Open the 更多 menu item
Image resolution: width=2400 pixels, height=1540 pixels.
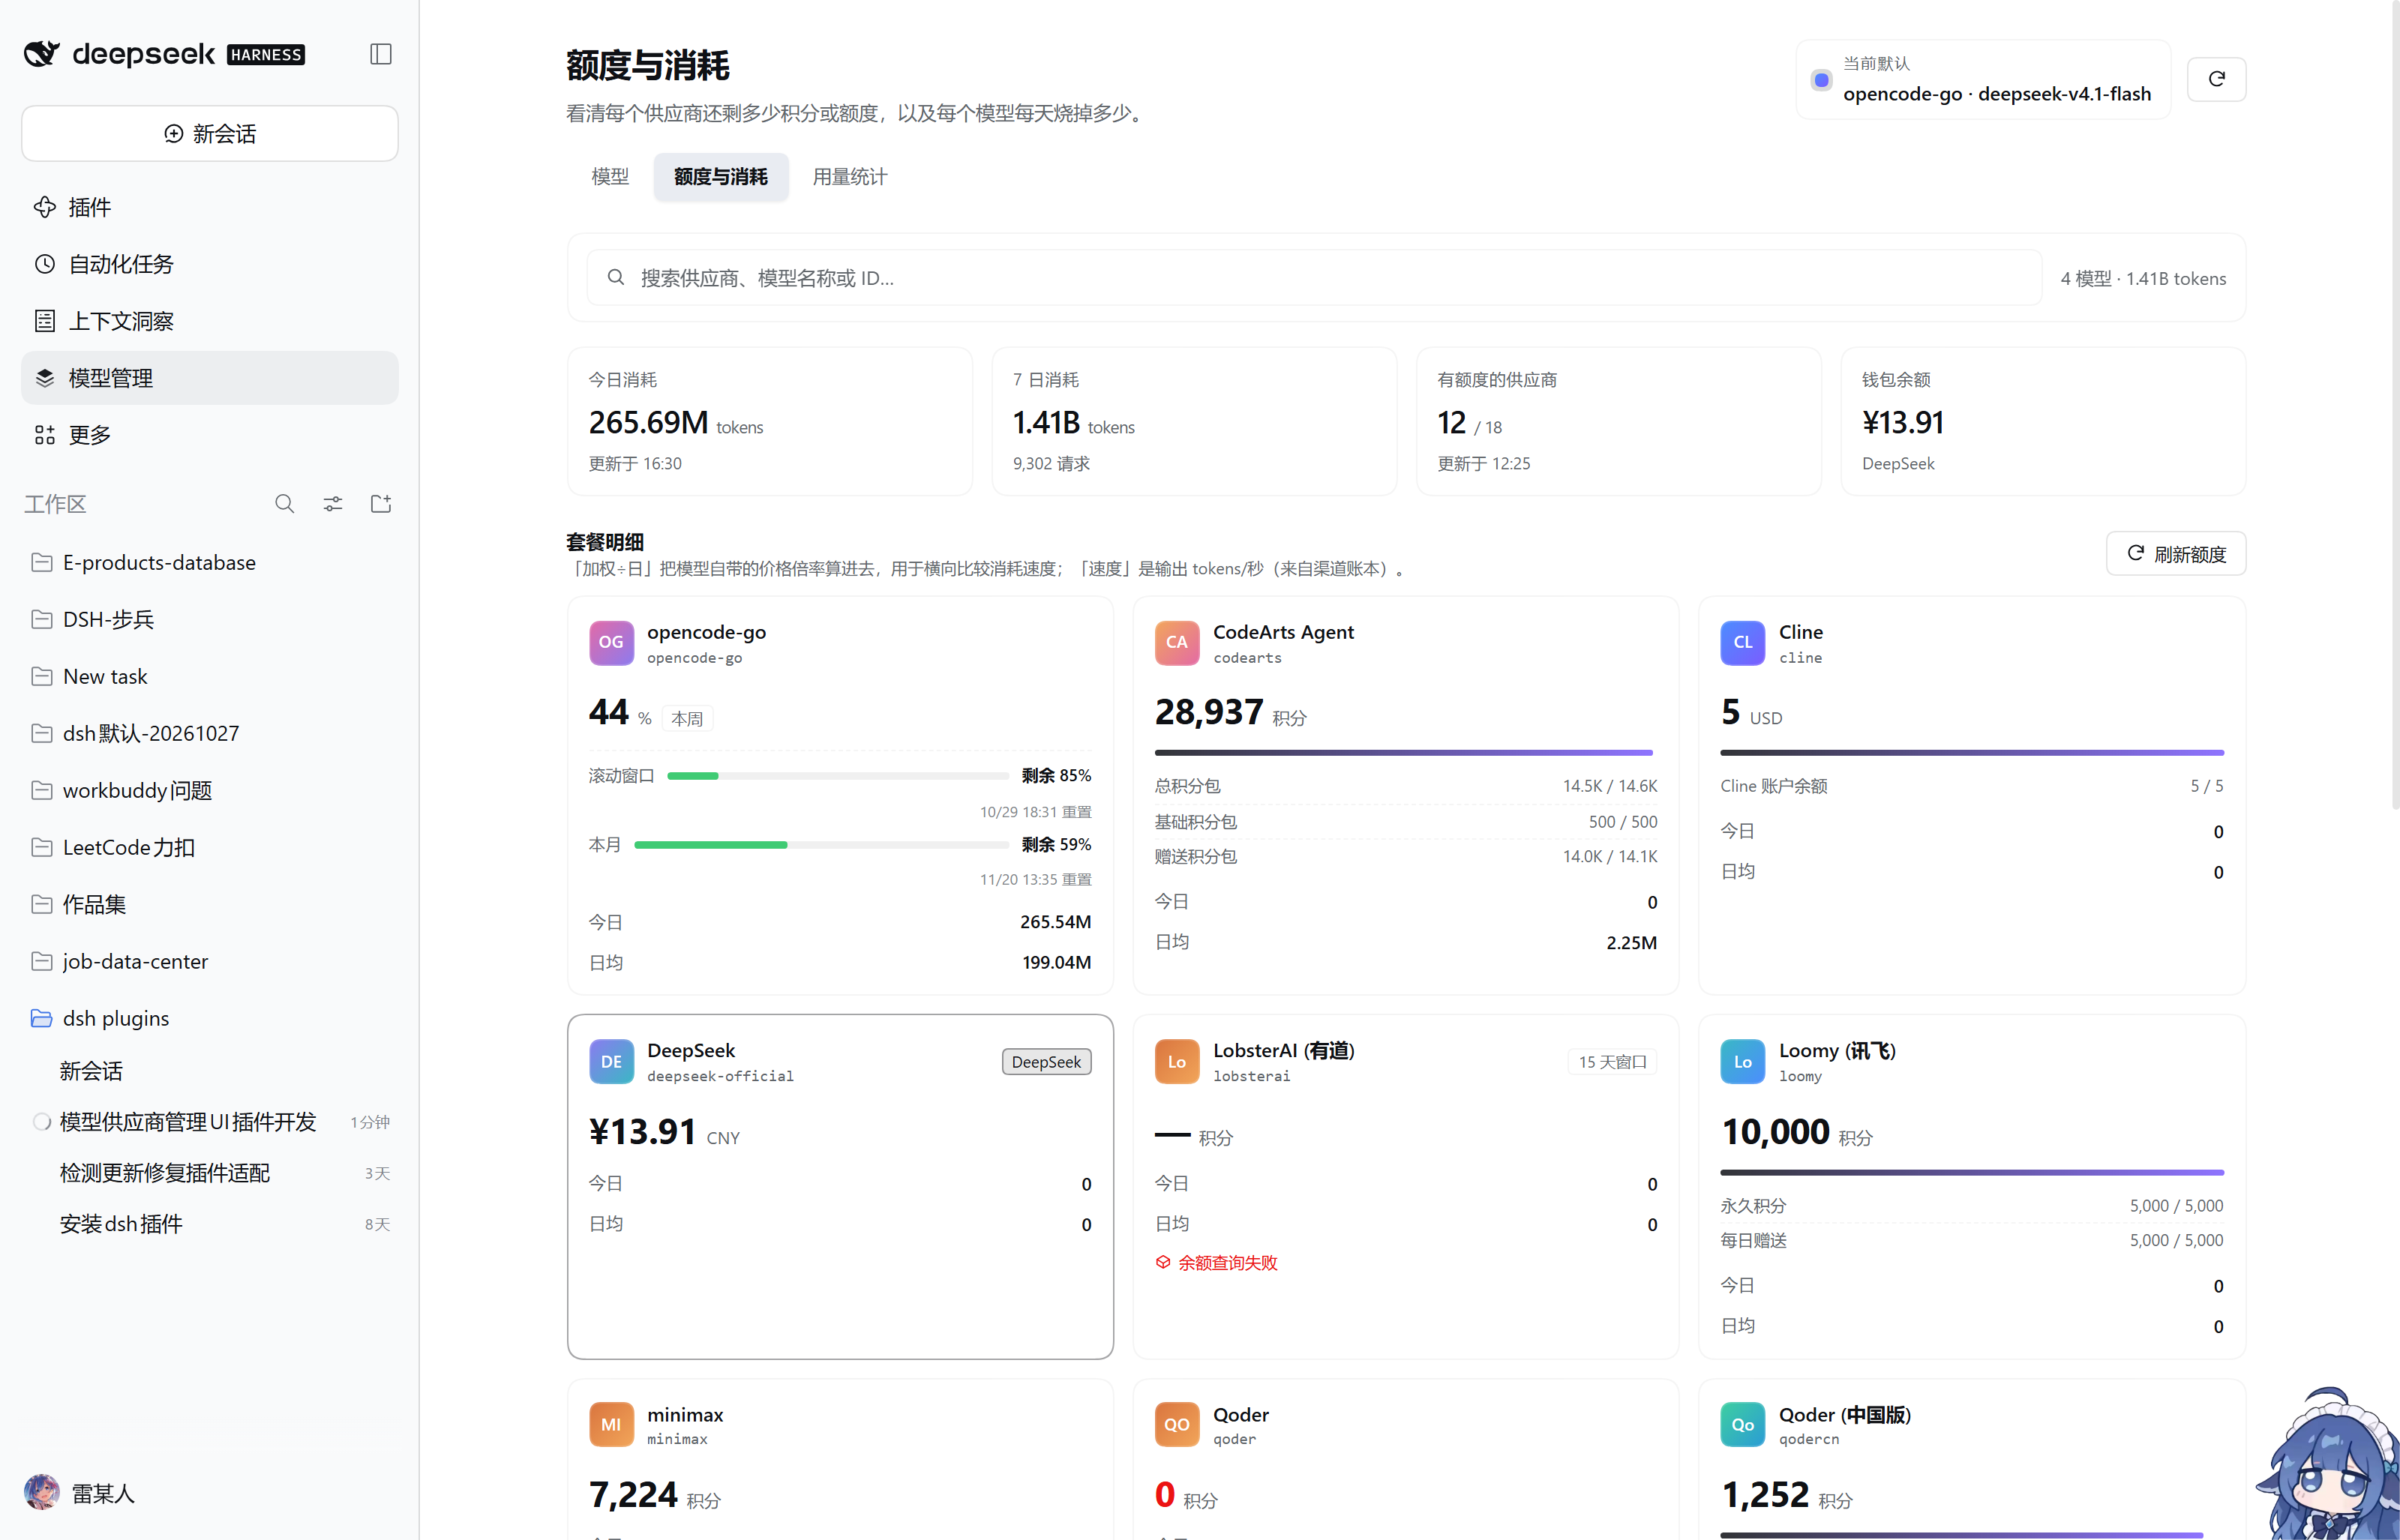coord(210,435)
